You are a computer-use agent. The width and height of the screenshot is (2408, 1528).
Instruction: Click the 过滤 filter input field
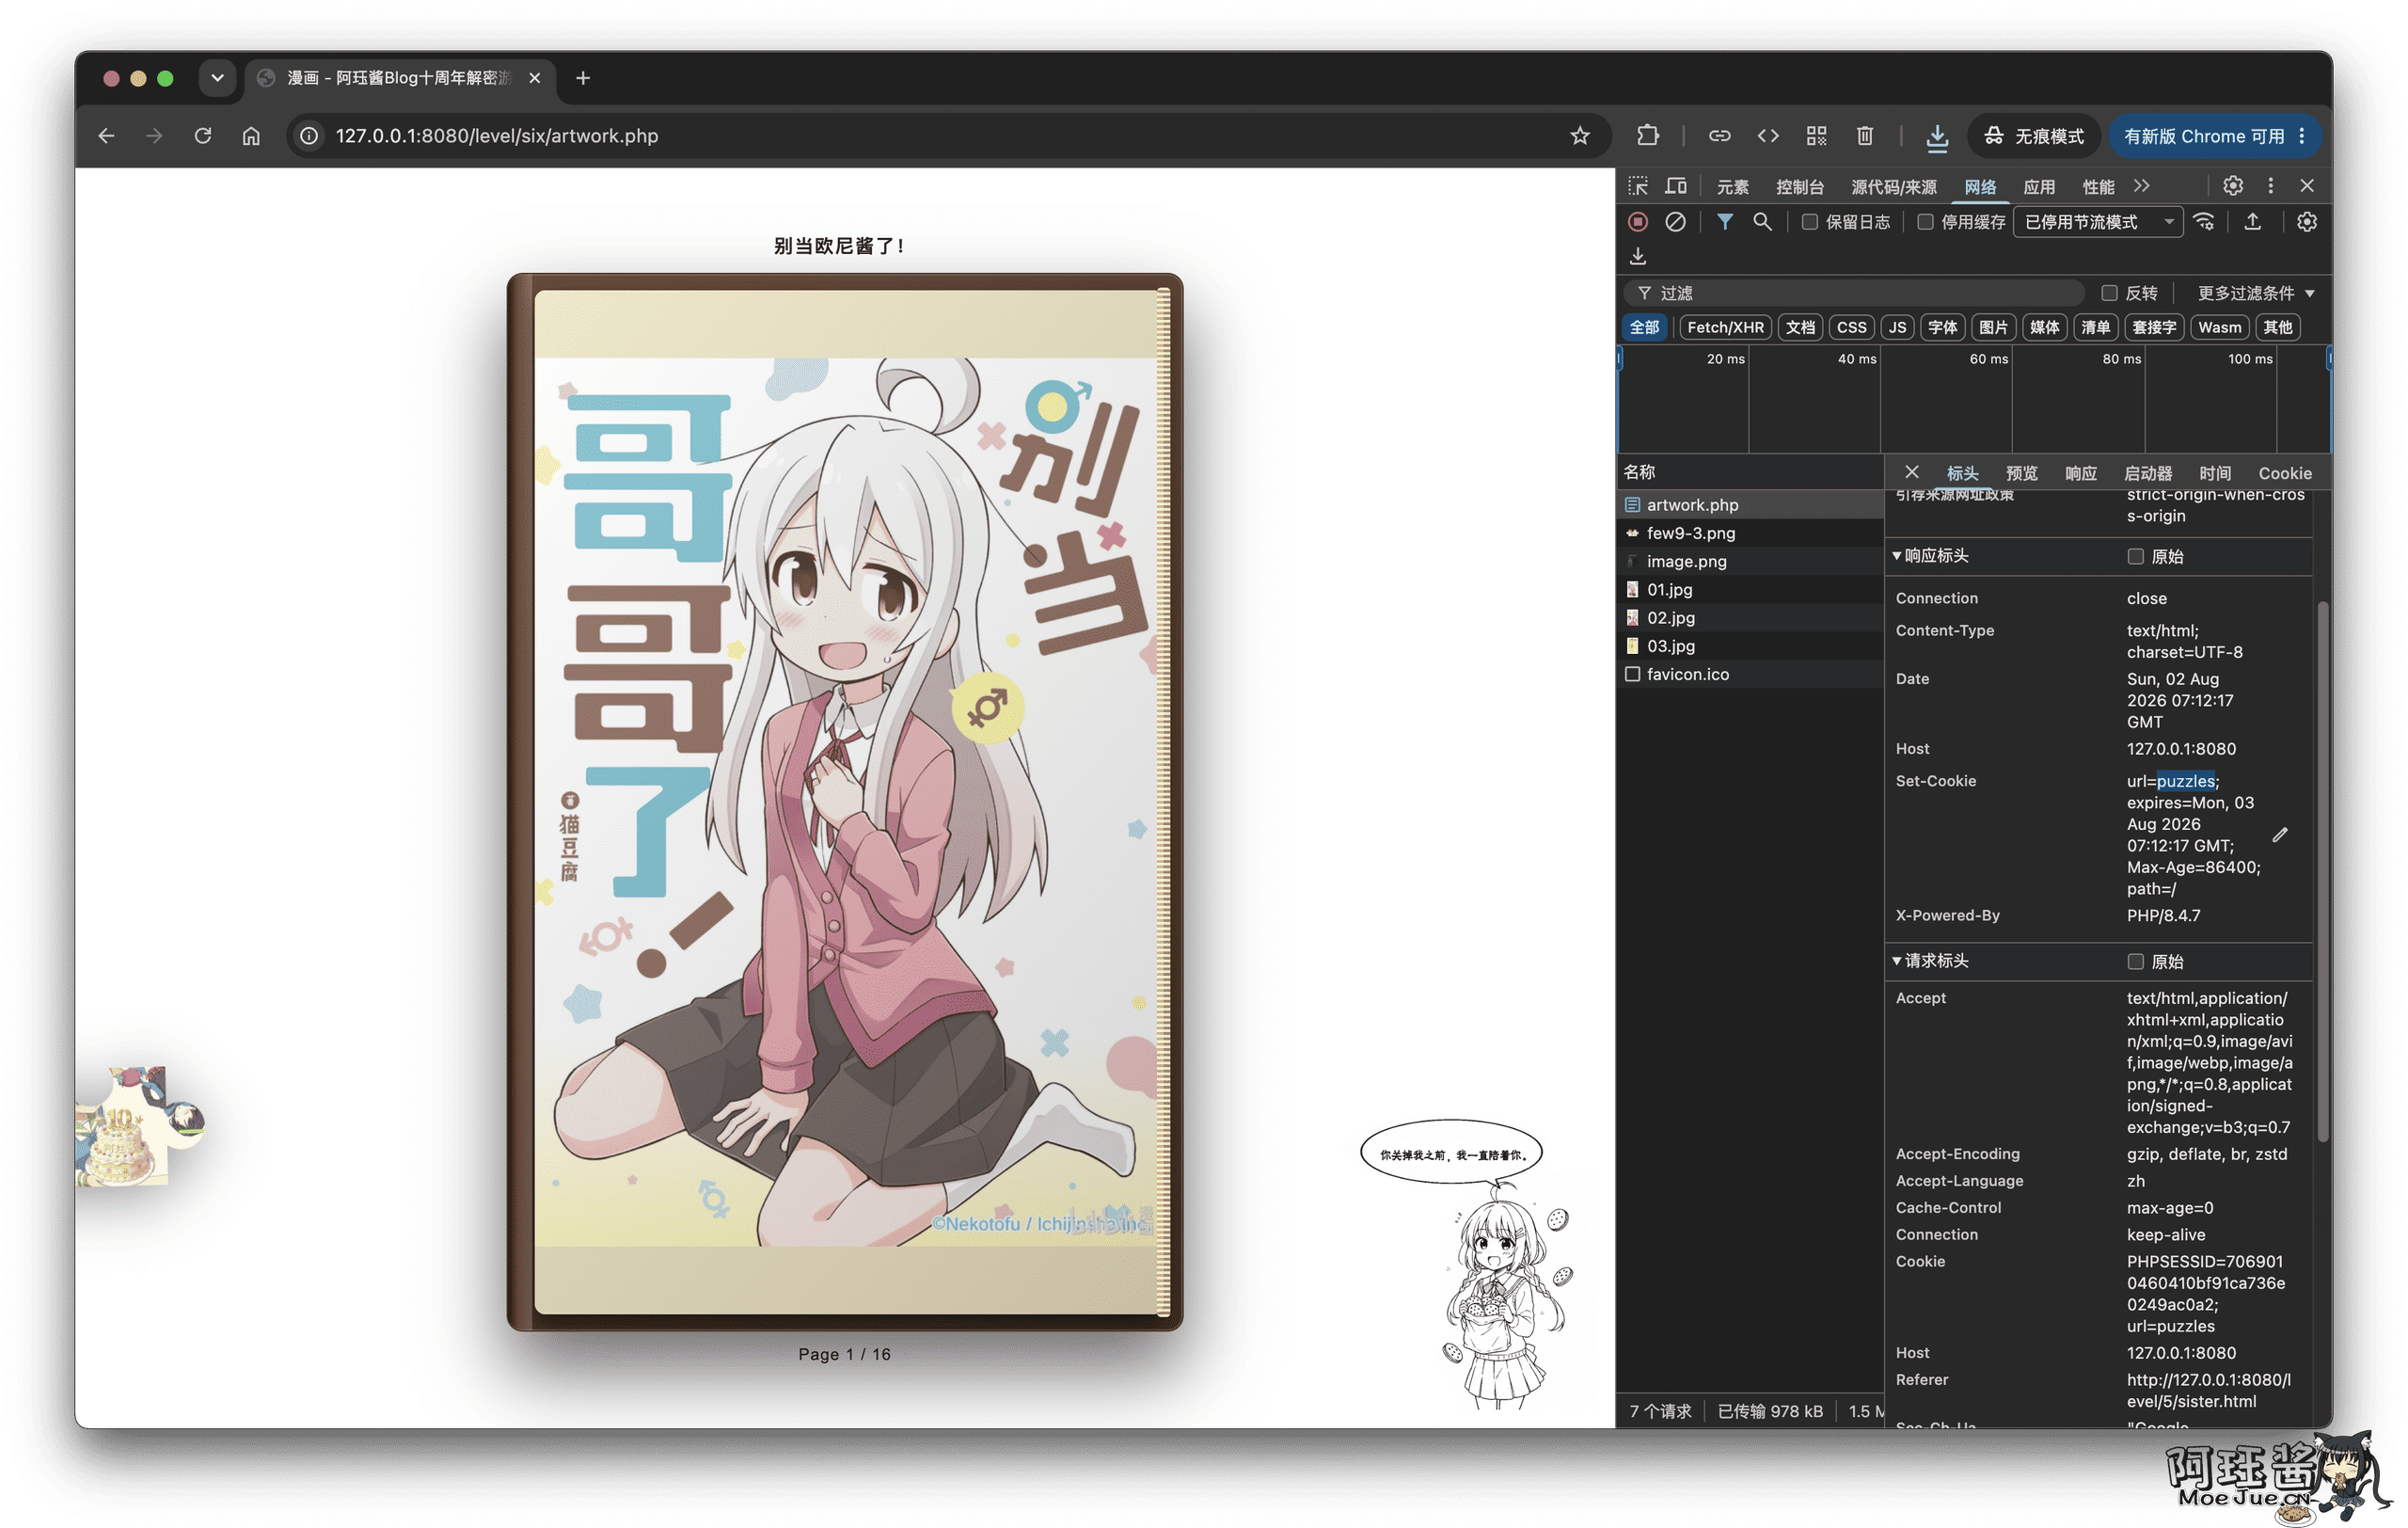tap(1855, 293)
